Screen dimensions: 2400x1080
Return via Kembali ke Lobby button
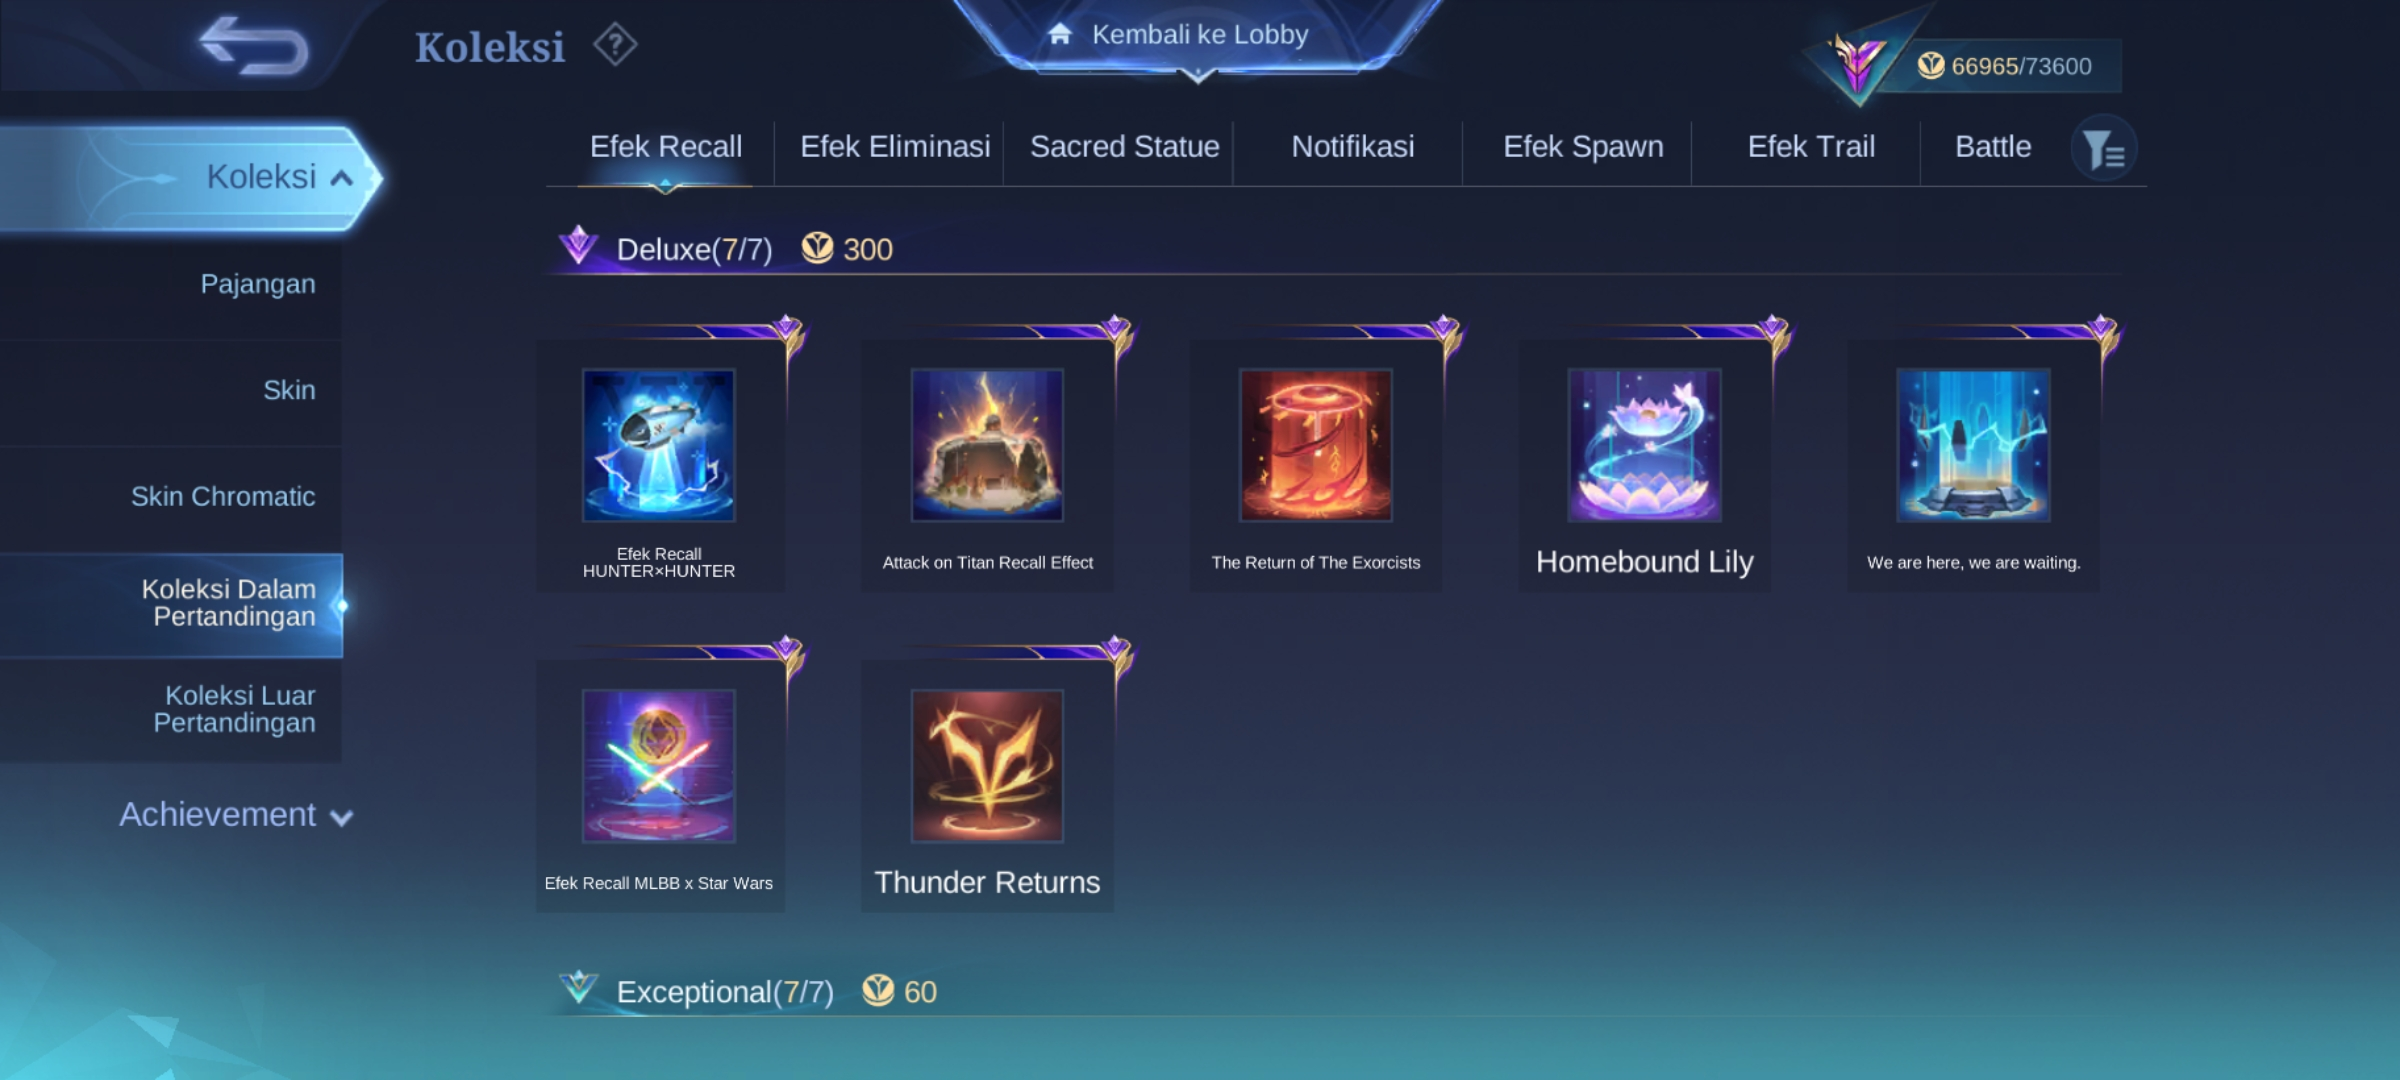(x=1196, y=36)
